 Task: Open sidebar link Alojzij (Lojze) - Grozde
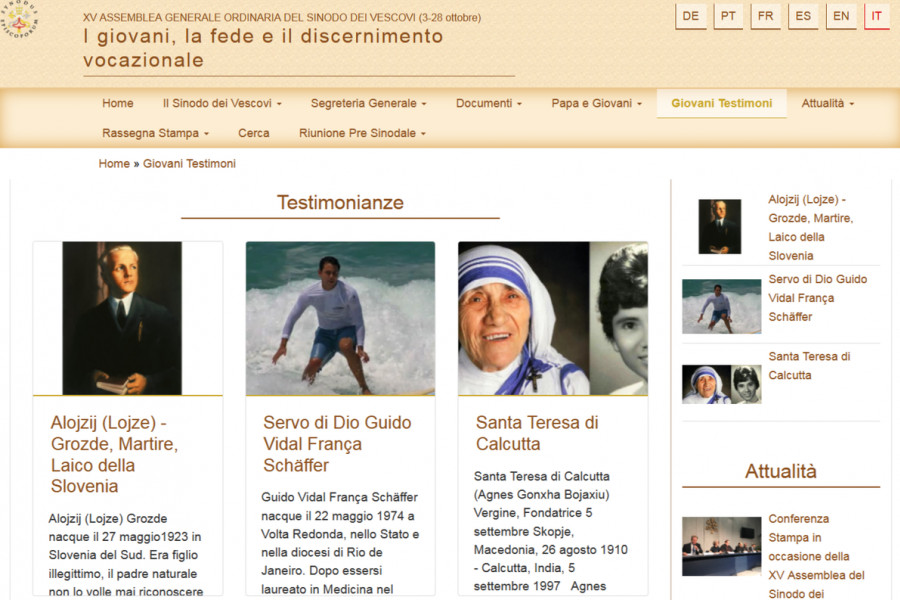810,227
